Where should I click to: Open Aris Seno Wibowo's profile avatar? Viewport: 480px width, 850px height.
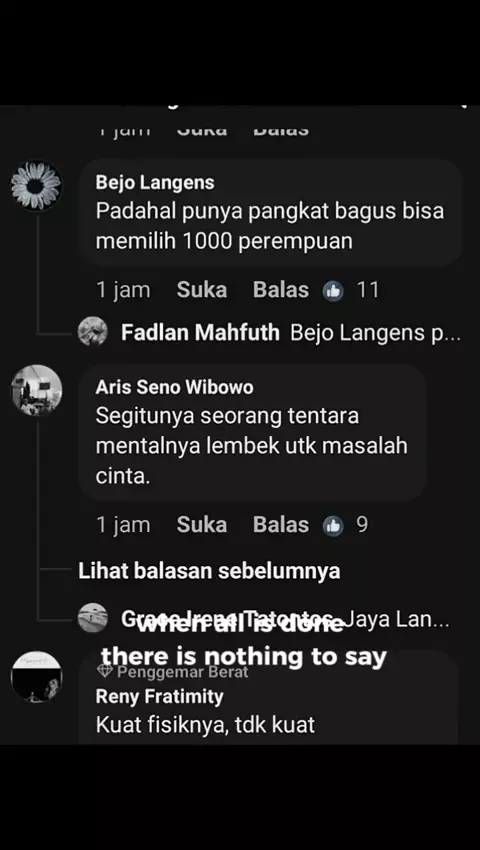click(36, 390)
